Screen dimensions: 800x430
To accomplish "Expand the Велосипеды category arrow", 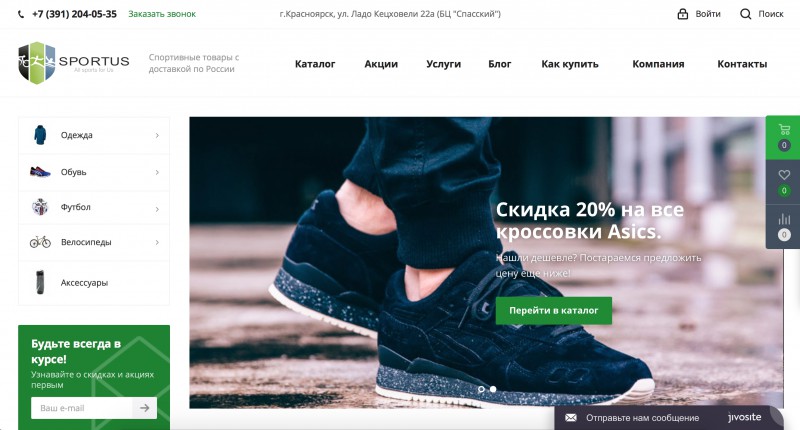I will (x=157, y=242).
